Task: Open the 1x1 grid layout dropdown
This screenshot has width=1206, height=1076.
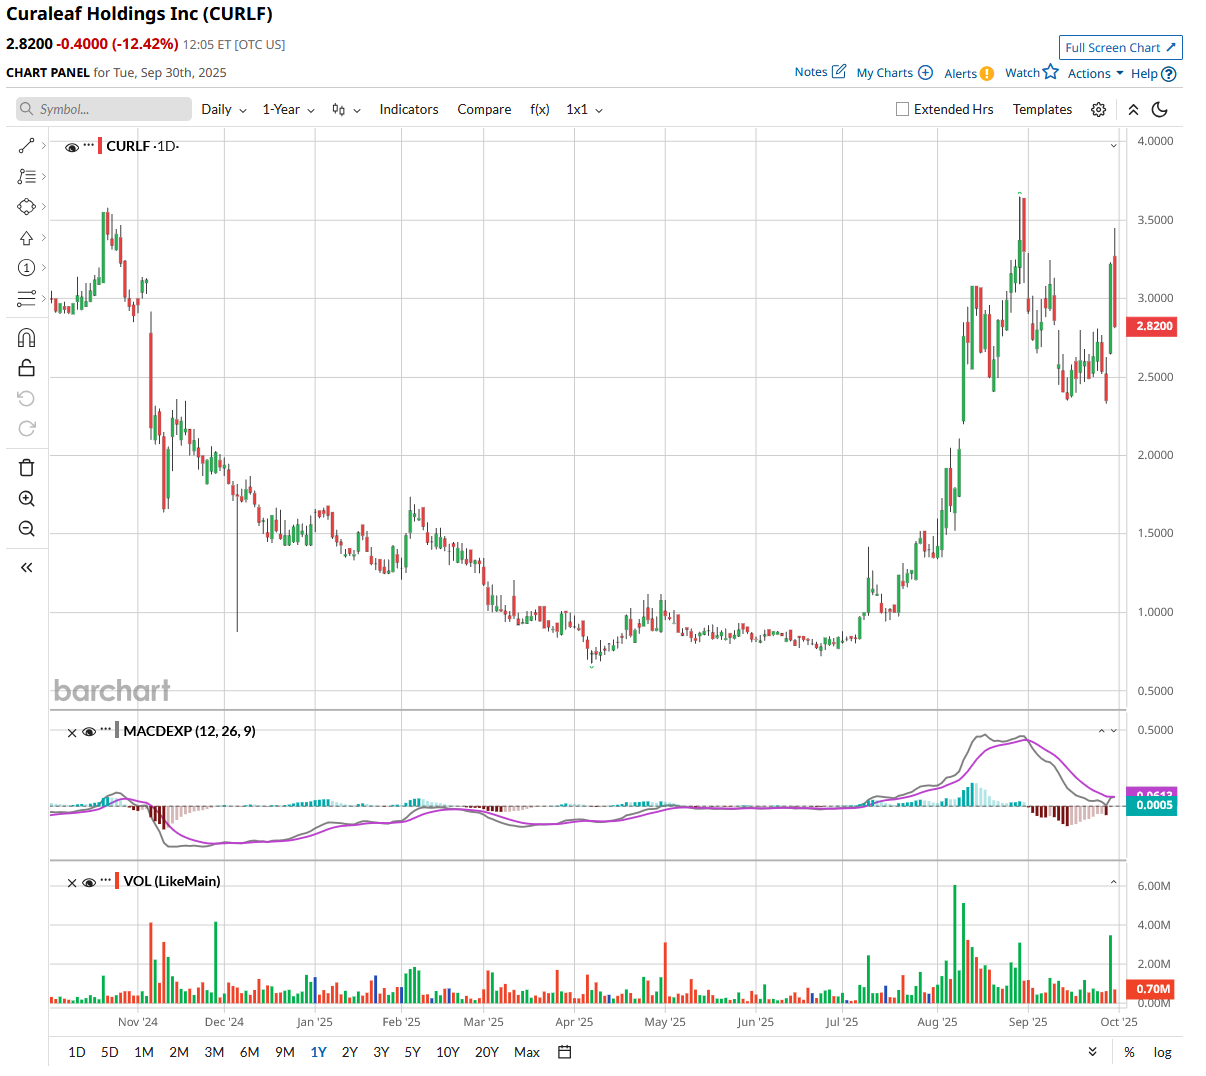Action: pyautogui.click(x=585, y=110)
